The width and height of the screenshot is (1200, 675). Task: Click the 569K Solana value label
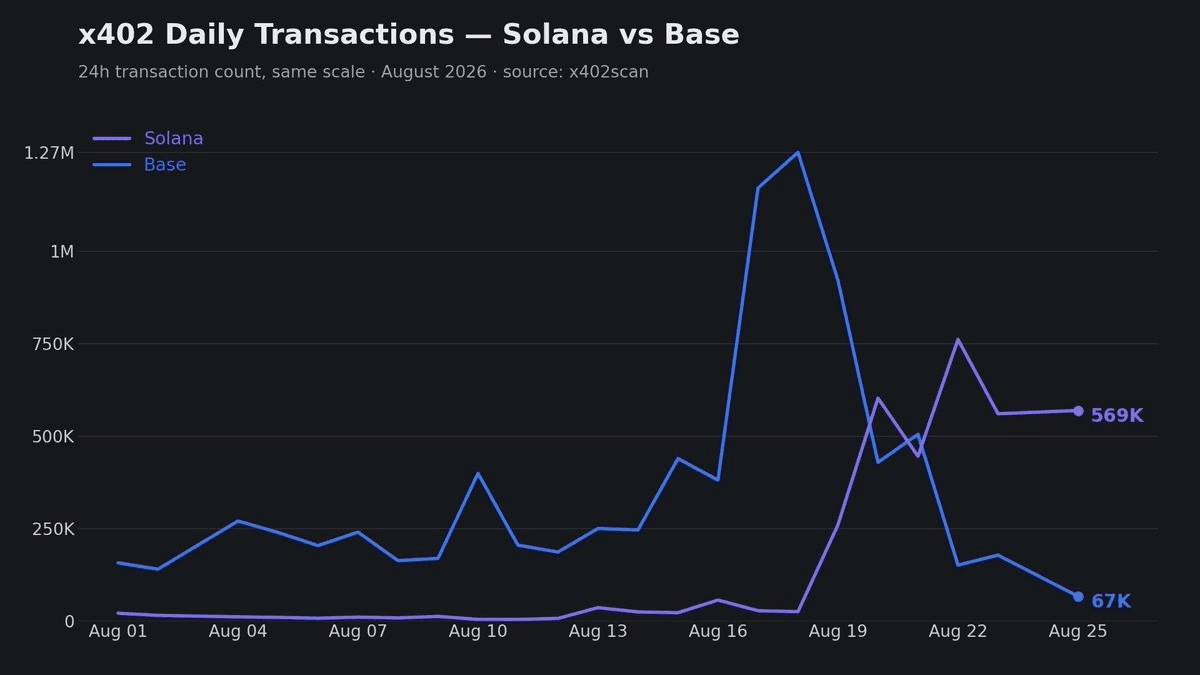[1117, 416]
